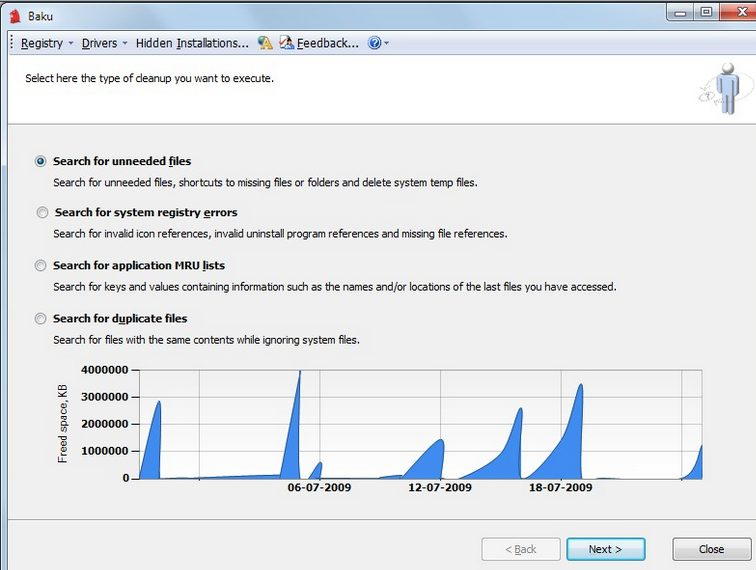Click the 1000000 axis value
This screenshot has width=756, height=570.
tap(105, 451)
